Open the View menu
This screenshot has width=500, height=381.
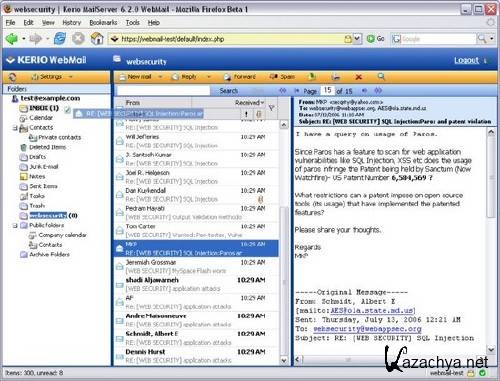point(48,22)
